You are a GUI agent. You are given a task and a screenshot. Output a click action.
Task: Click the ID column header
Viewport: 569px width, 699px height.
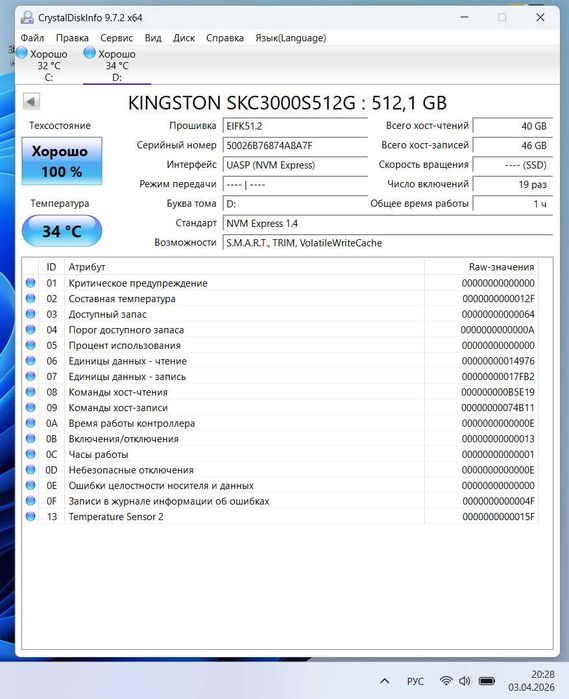pyautogui.click(x=51, y=267)
